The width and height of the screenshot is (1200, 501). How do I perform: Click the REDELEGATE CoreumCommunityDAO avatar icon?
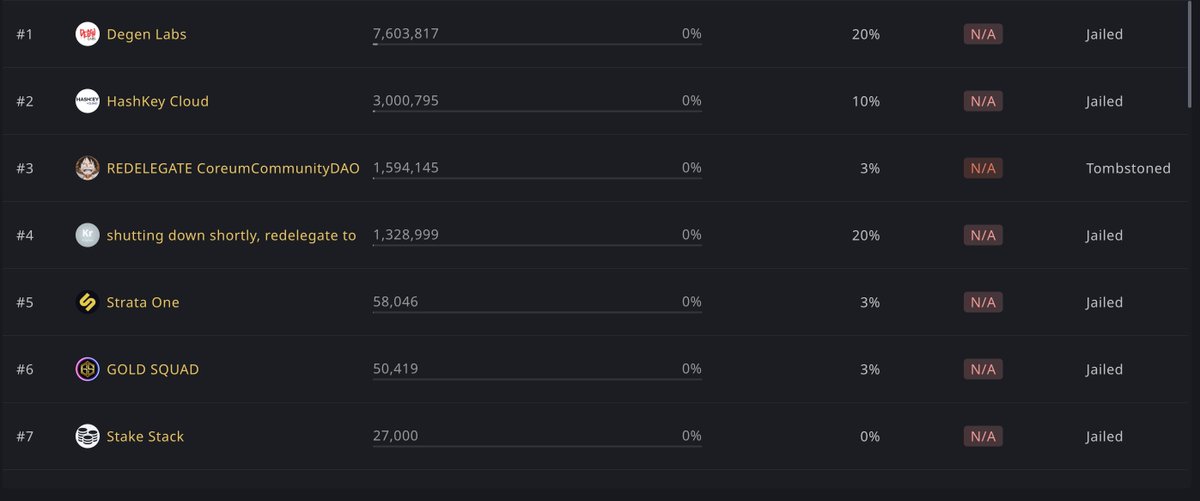87,168
